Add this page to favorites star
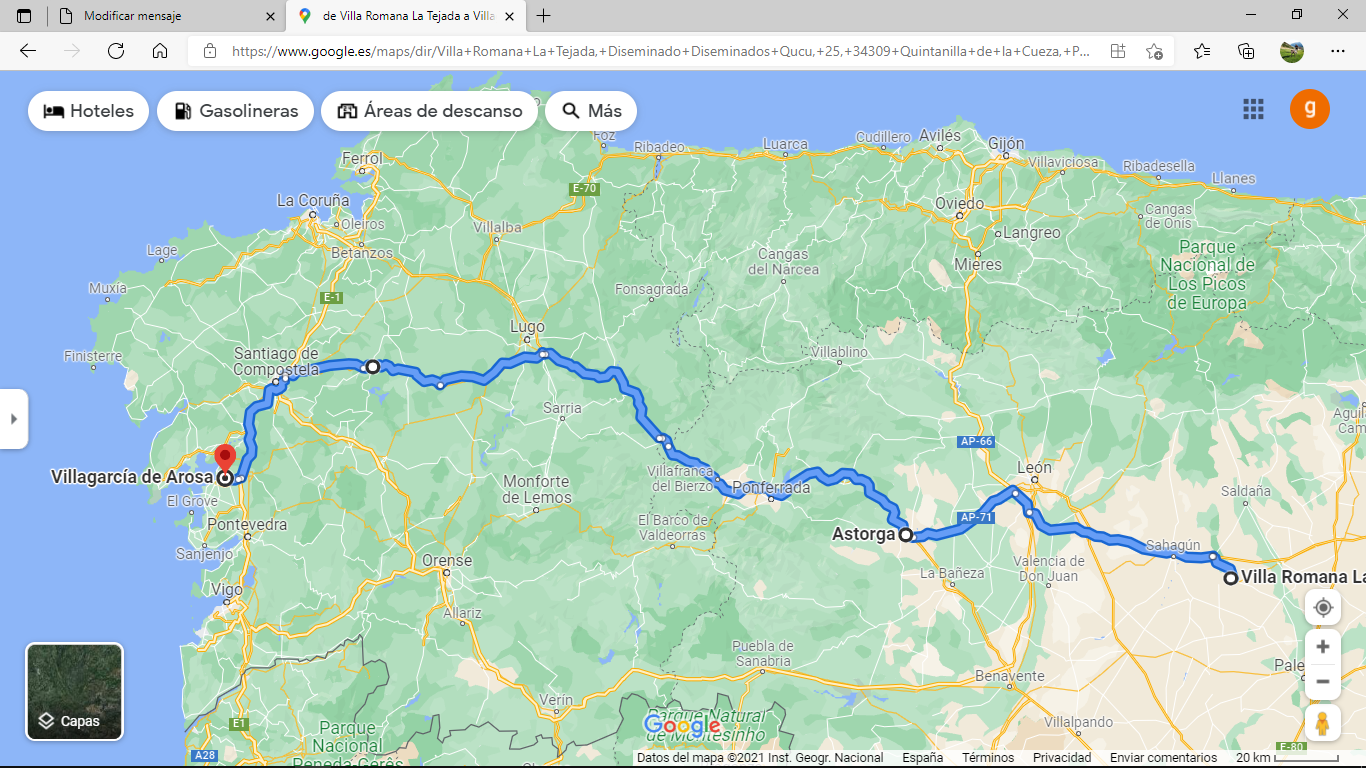This screenshot has height=768, width=1366. [x=1154, y=51]
